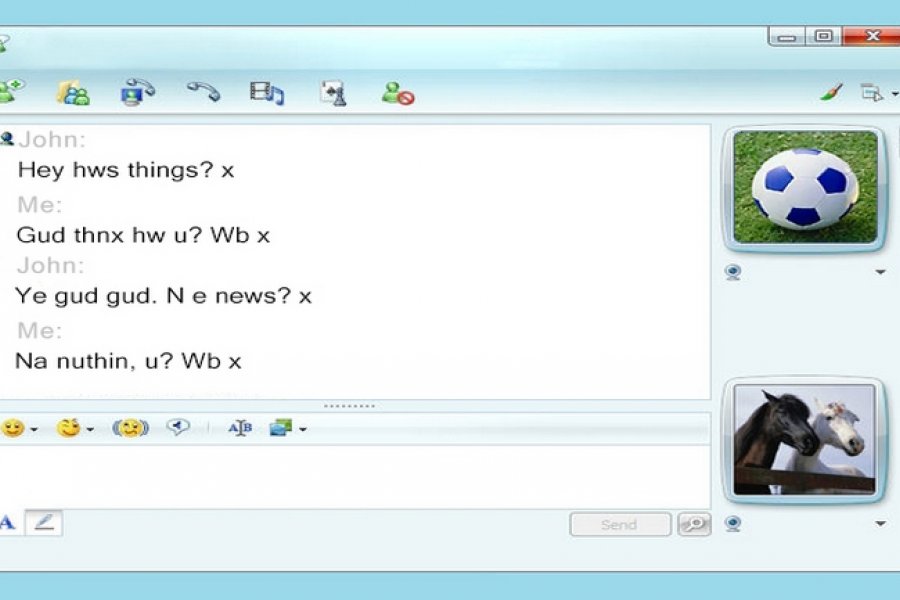Open the paintbrush color scheme icon
900x600 pixels.
pos(831,93)
